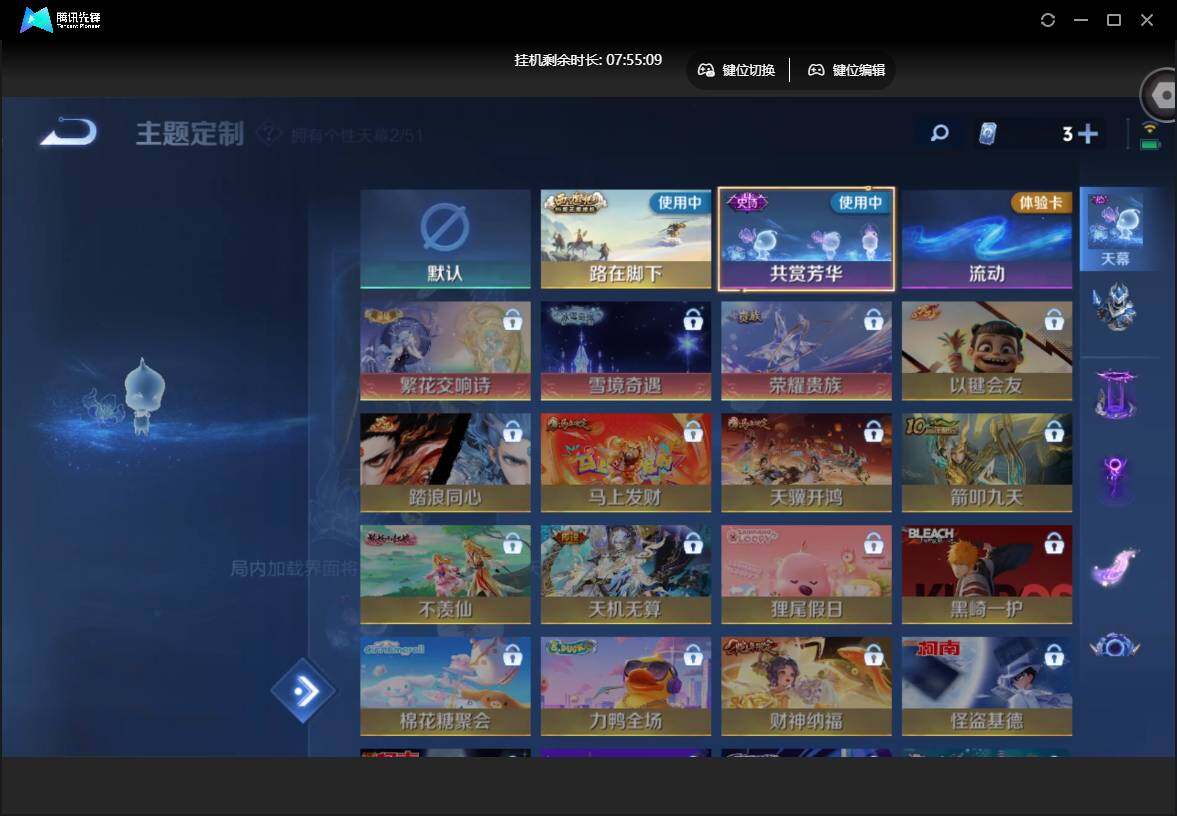
Task: Open the search magnifier icon
Action: pyautogui.click(x=939, y=134)
